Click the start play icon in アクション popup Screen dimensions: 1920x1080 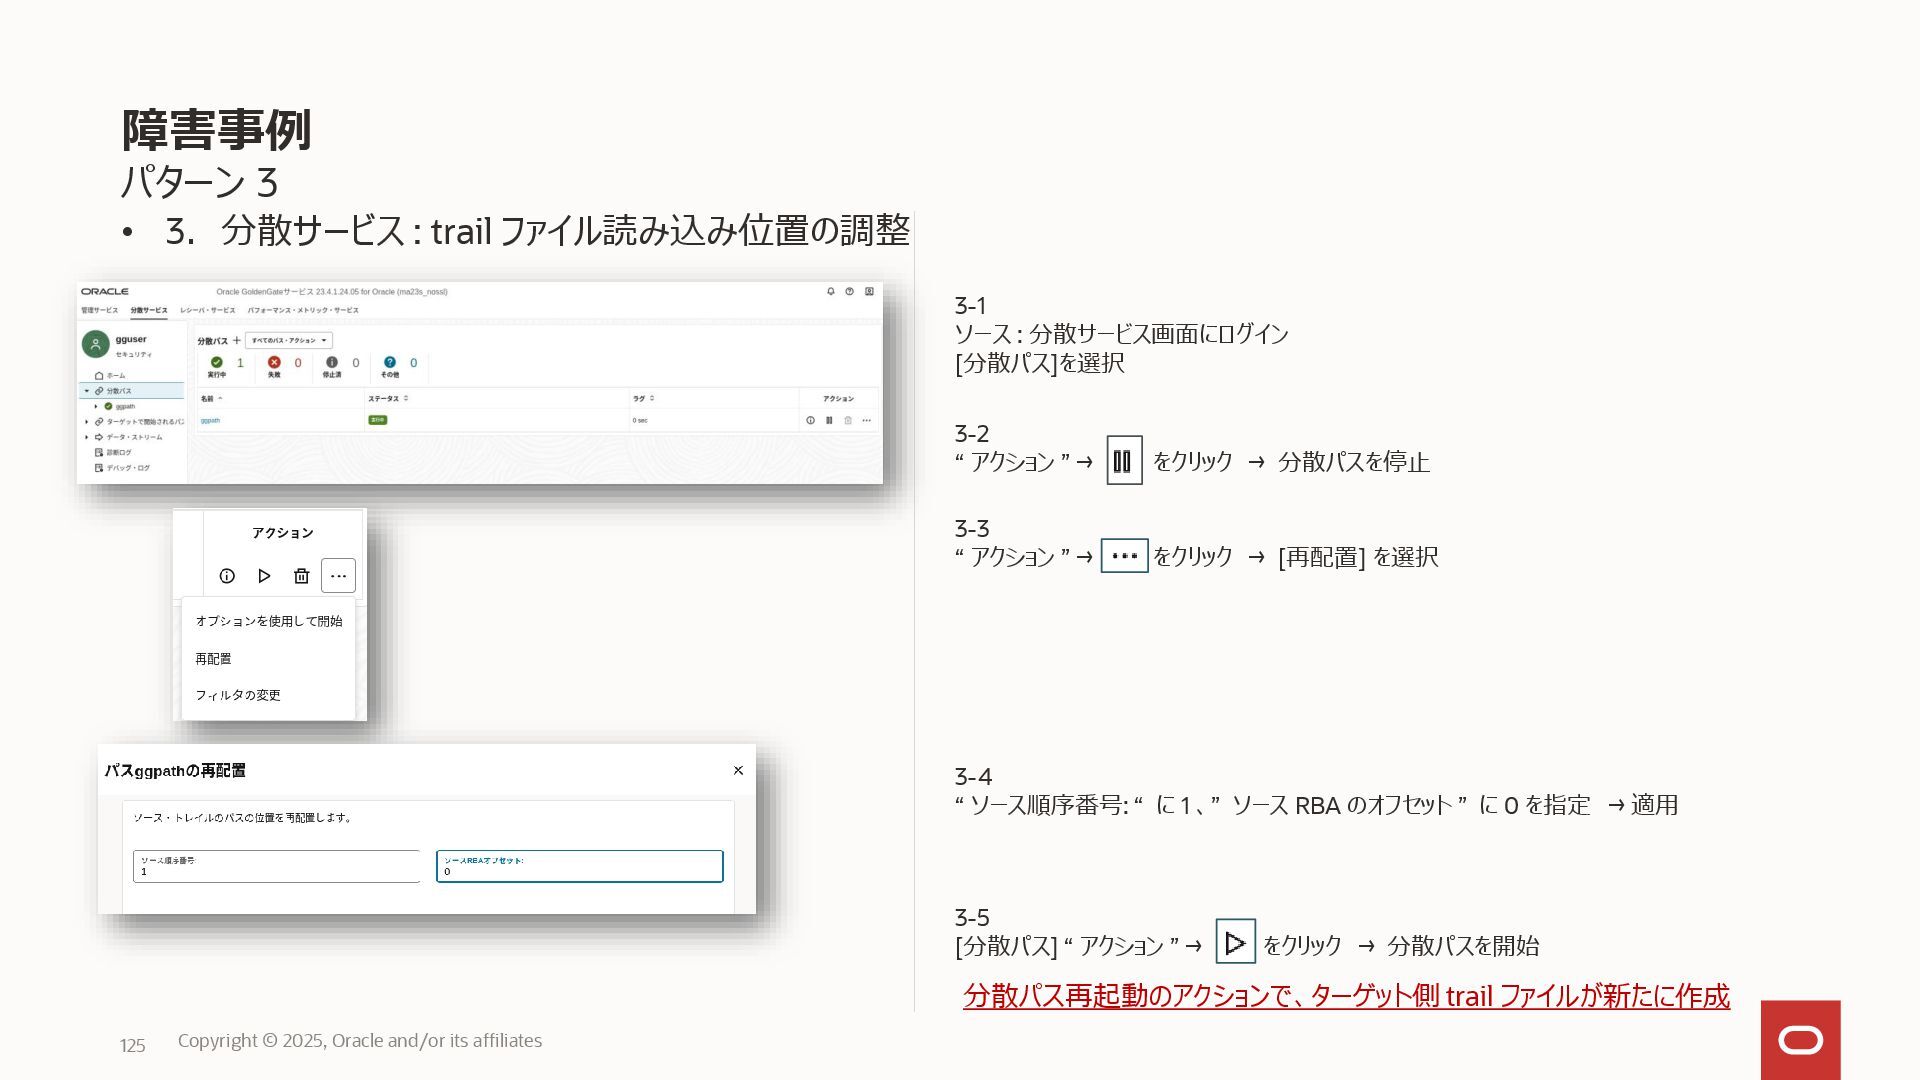[264, 576]
